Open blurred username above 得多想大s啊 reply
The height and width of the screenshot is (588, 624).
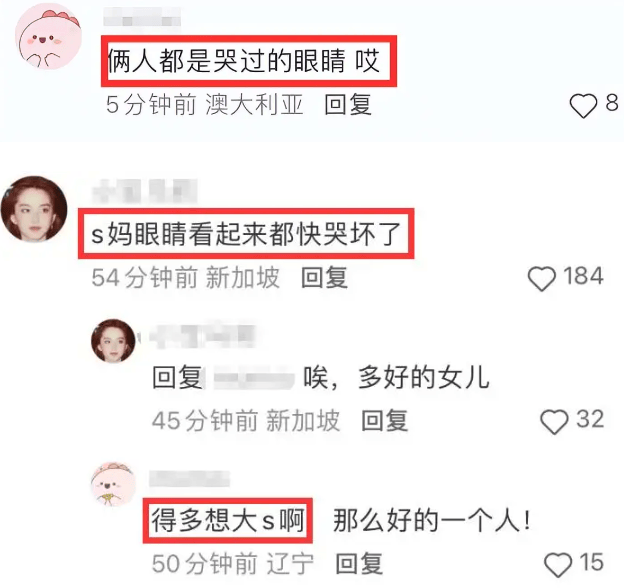(189, 479)
